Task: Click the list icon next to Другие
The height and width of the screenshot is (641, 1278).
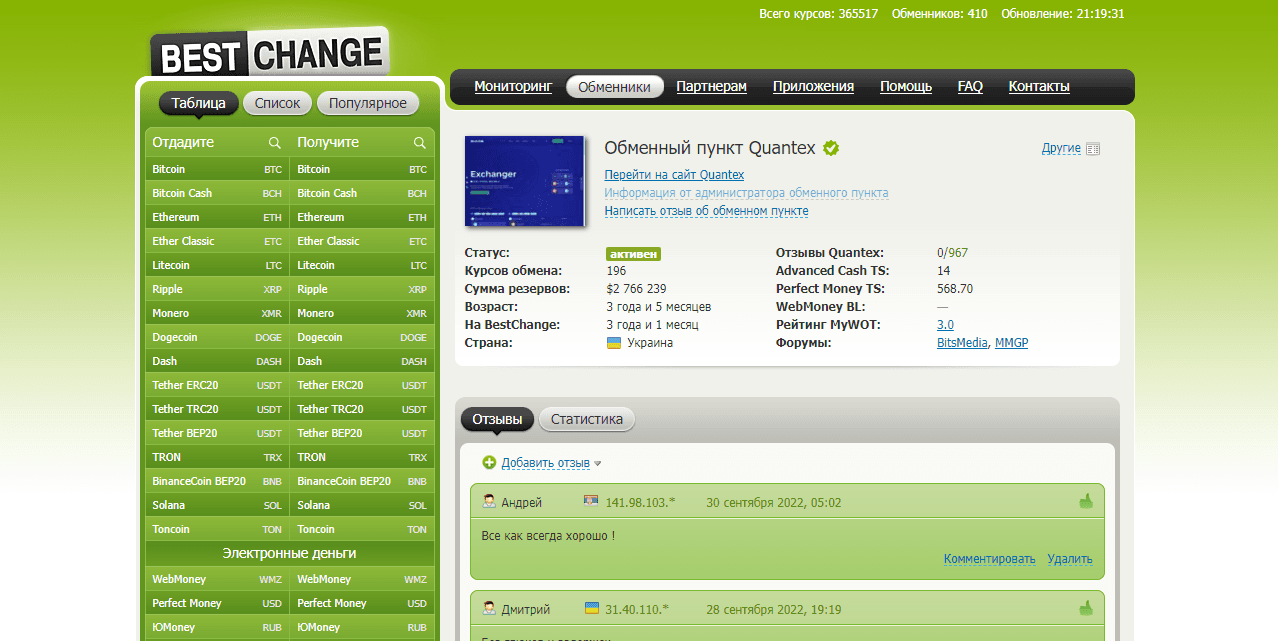Action: [1093, 149]
